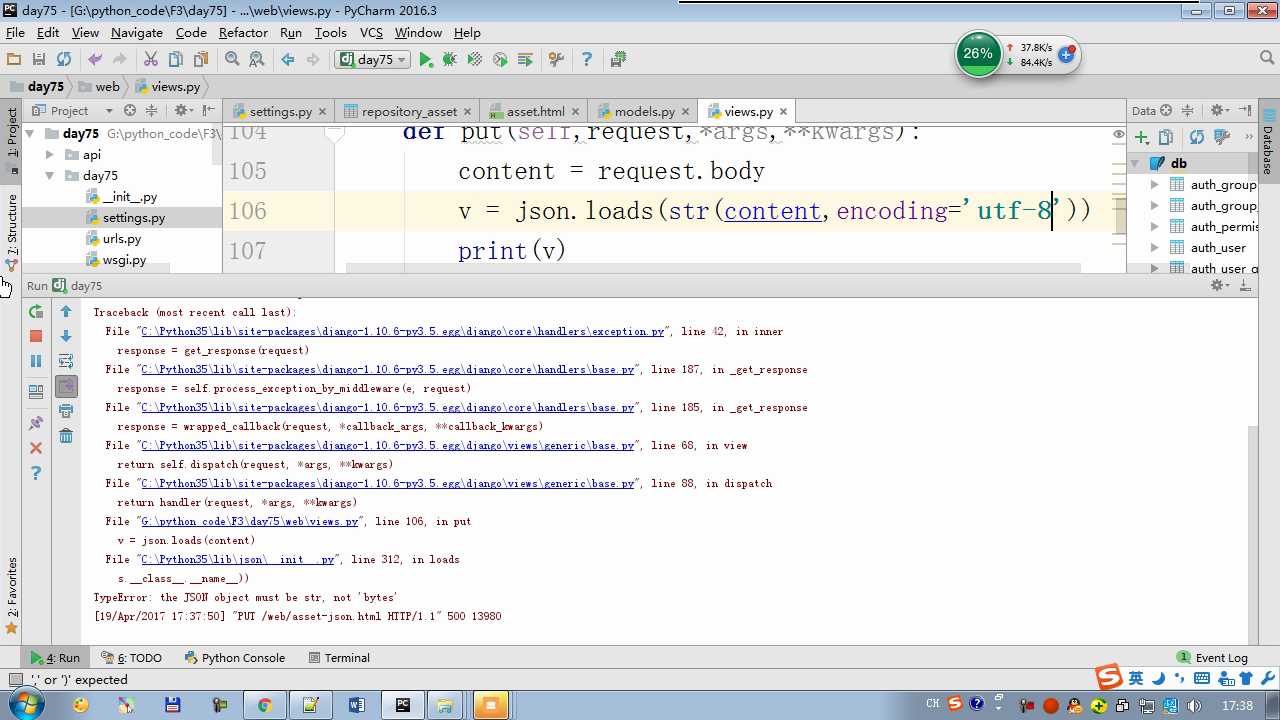Image resolution: width=1280 pixels, height=720 pixels.
Task: Click the Cut scissors icon
Action: tap(151, 60)
